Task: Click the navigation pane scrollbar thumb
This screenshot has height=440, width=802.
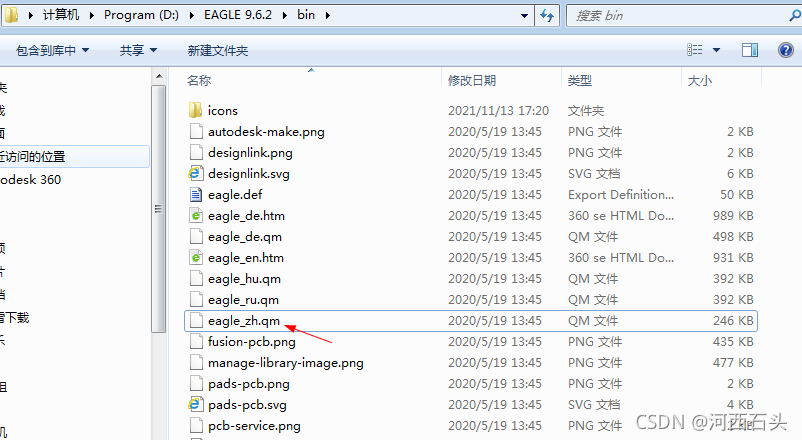Action: (159, 209)
